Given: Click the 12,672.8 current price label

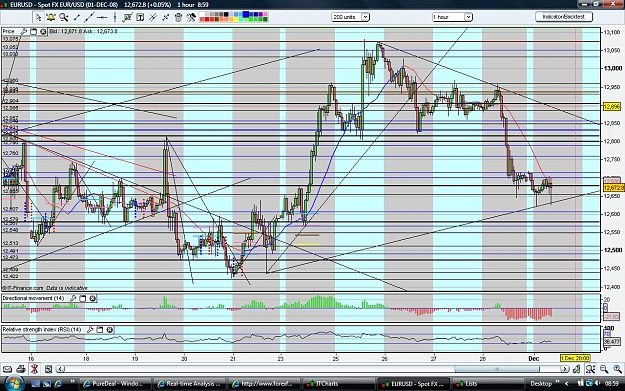Looking at the screenshot, I should (x=613, y=188).
